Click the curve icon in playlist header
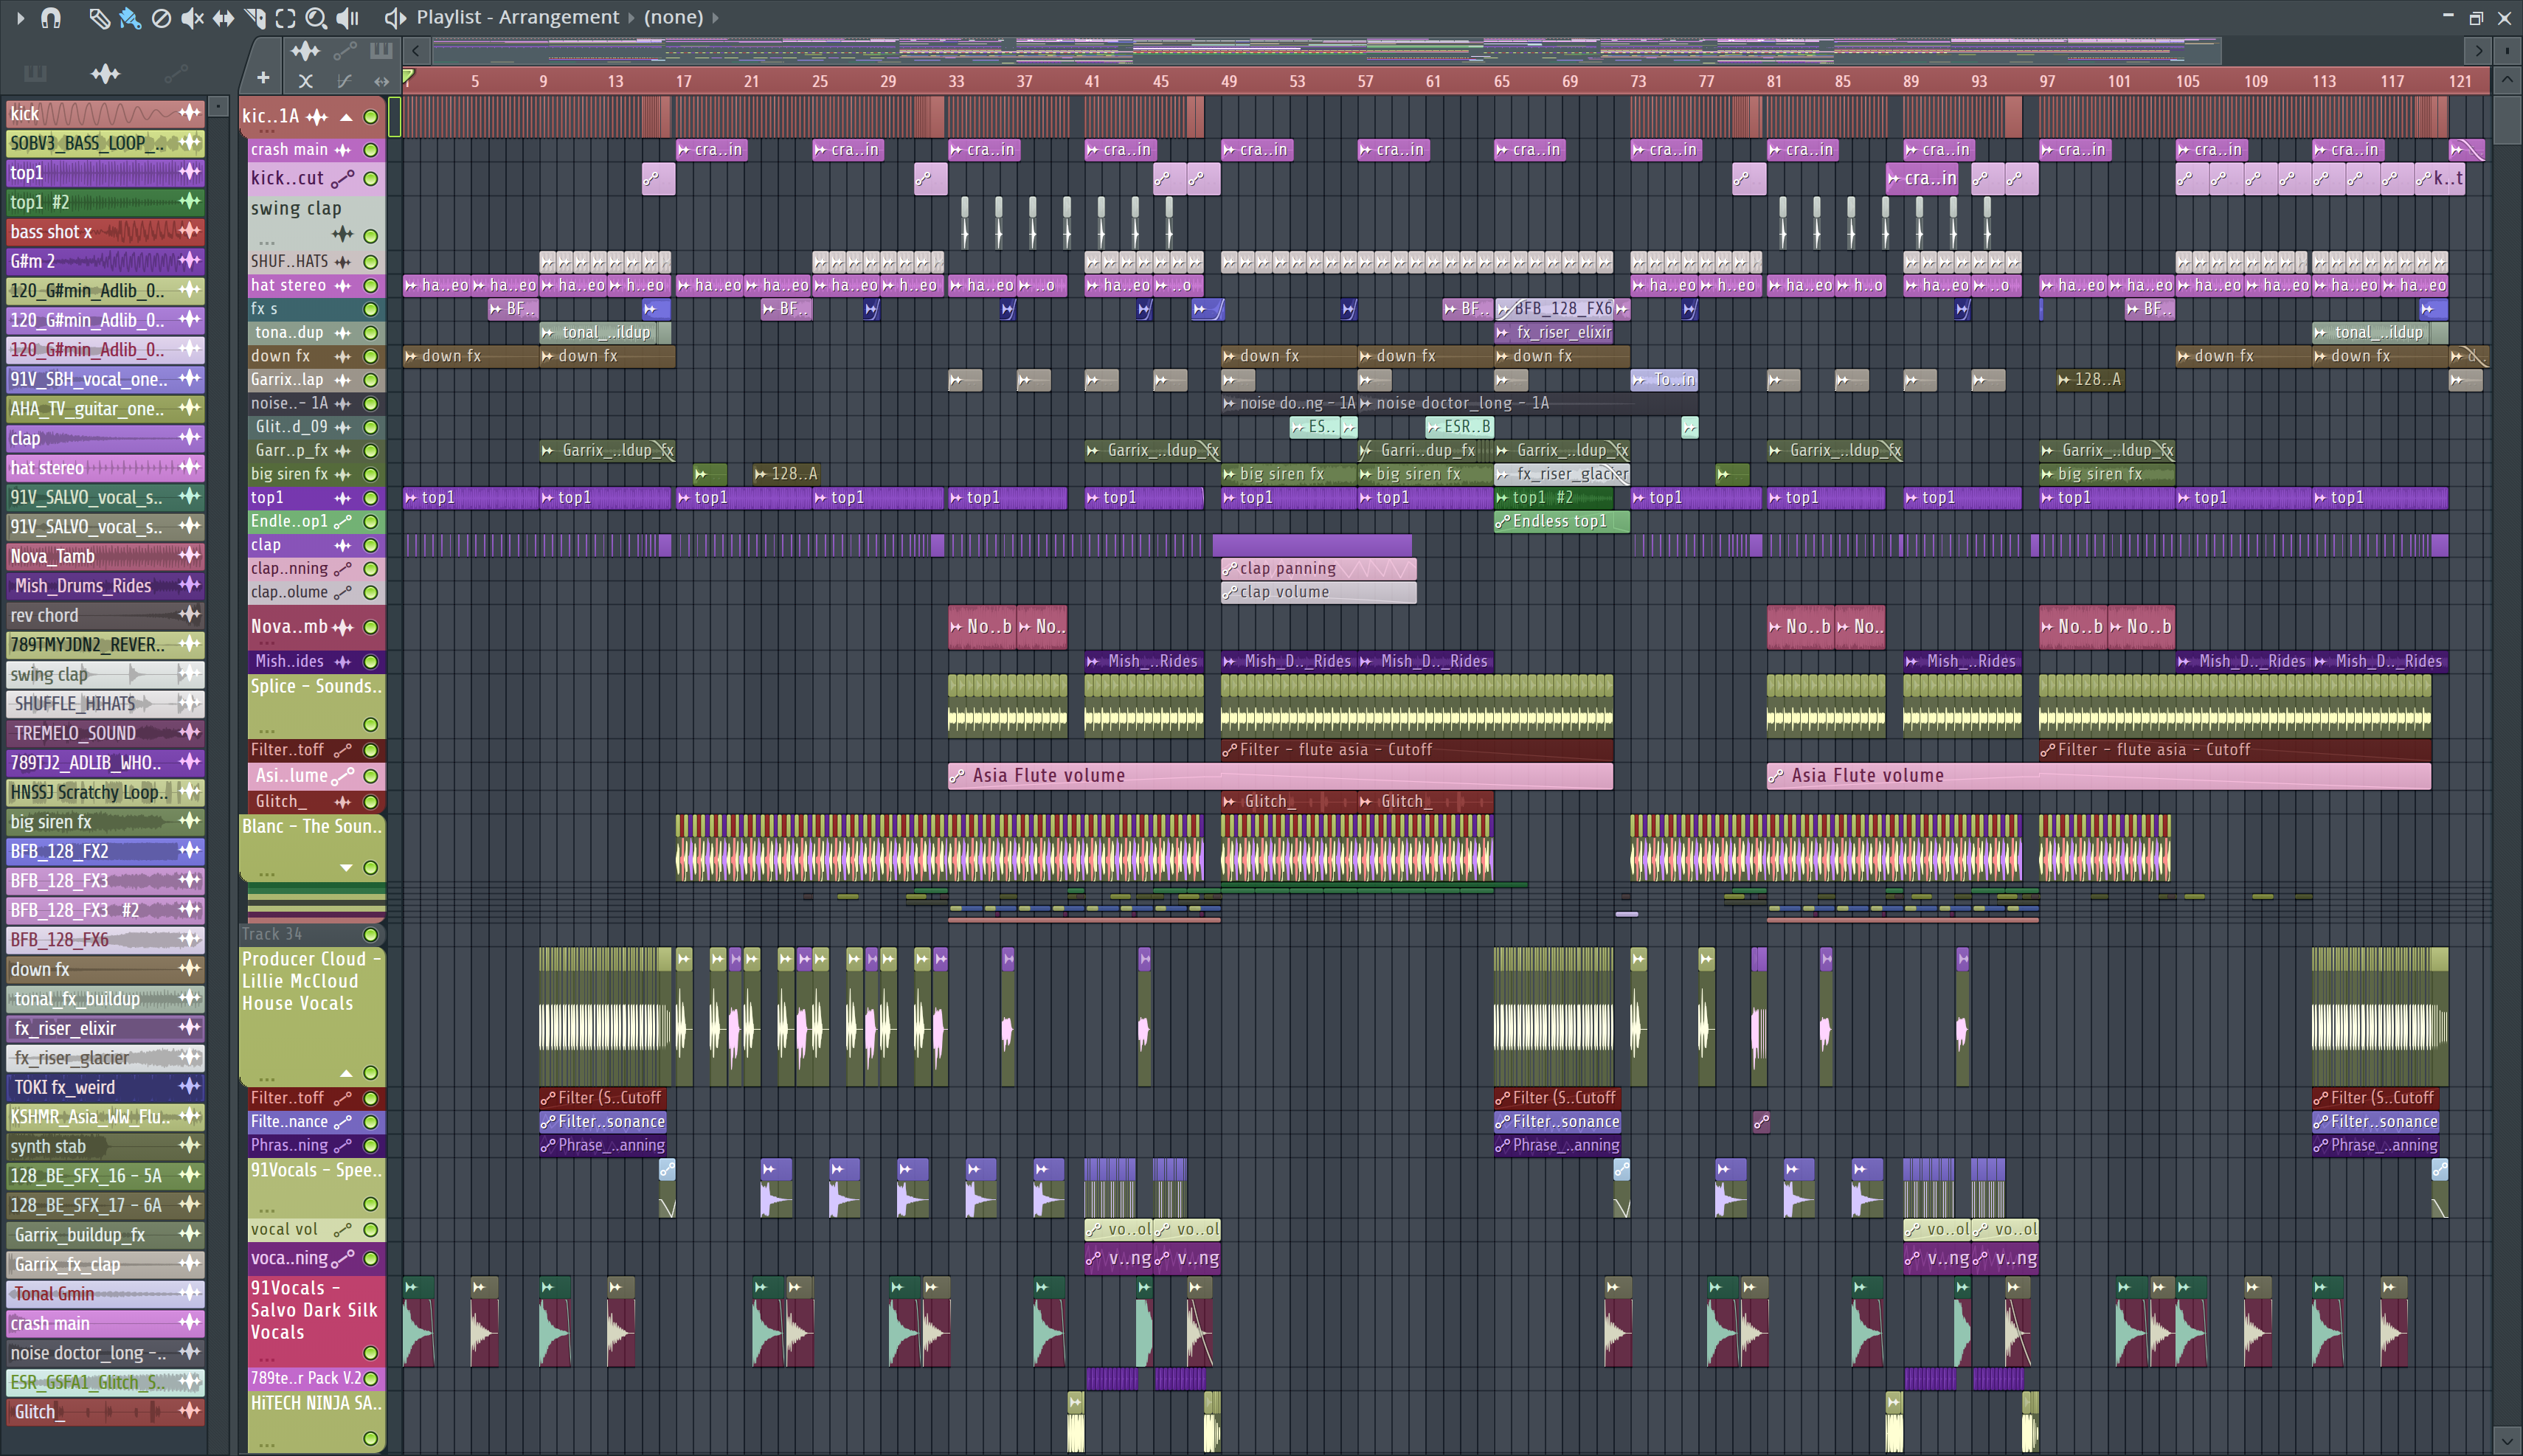Image resolution: width=2523 pixels, height=1456 pixels. (x=344, y=81)
